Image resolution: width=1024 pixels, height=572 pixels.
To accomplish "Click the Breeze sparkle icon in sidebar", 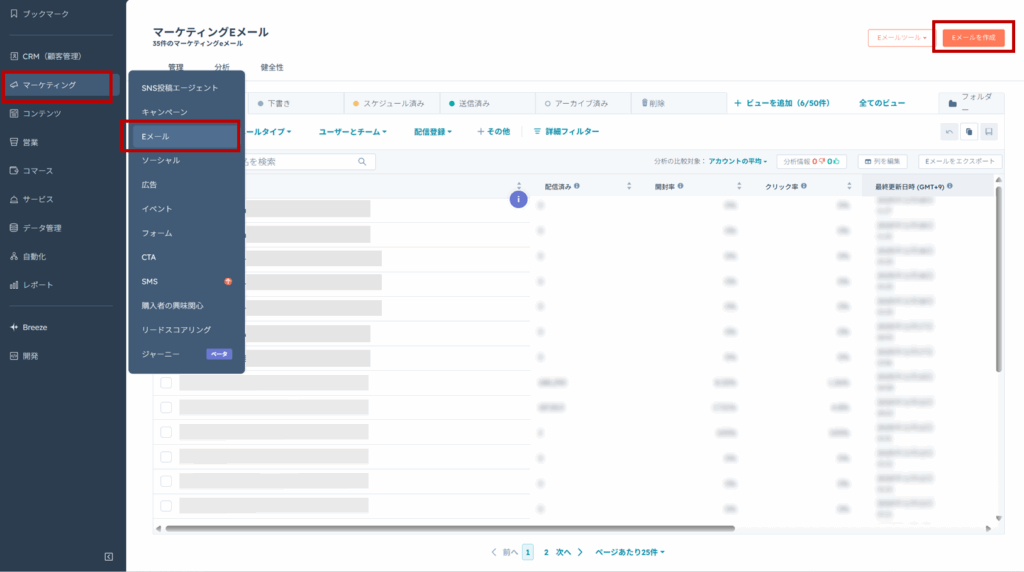I will click(13, 327).
